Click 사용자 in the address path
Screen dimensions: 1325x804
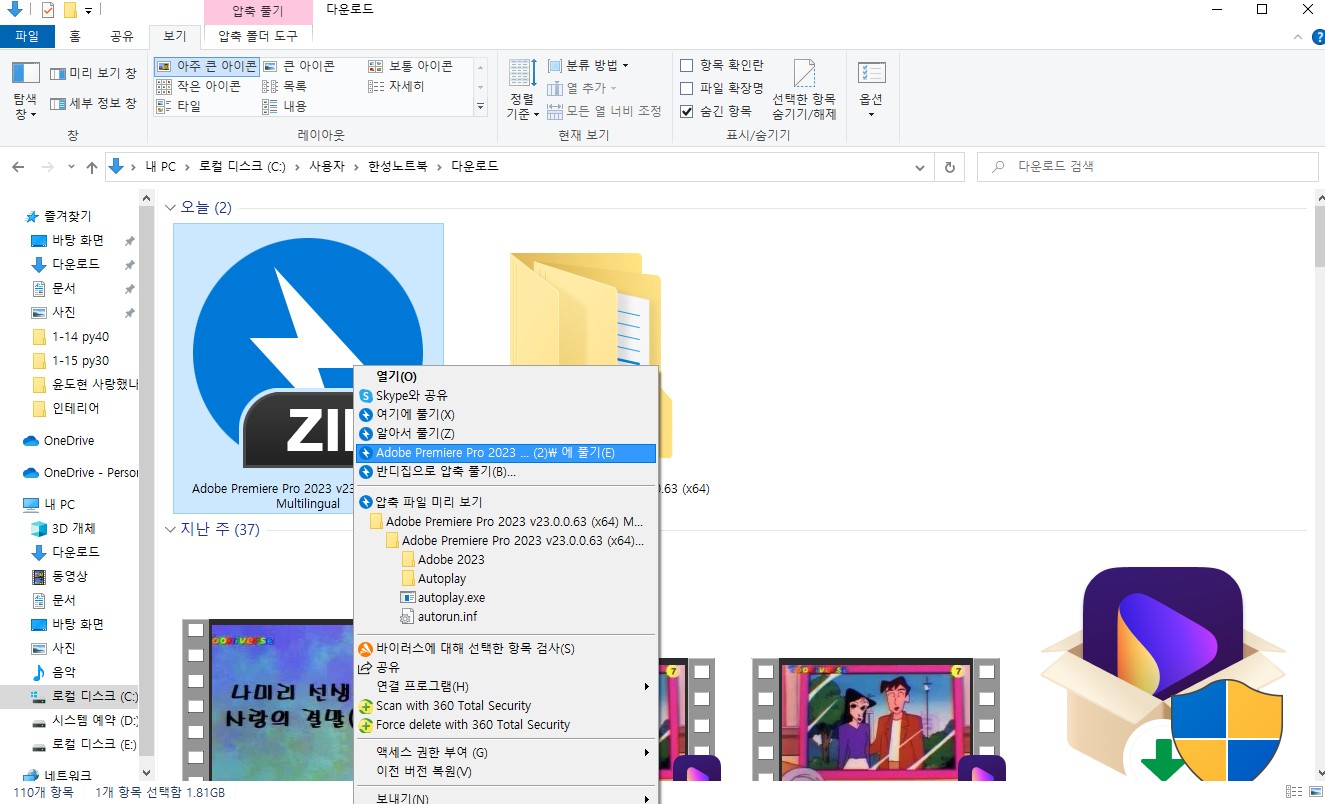(x=326, y=167)
